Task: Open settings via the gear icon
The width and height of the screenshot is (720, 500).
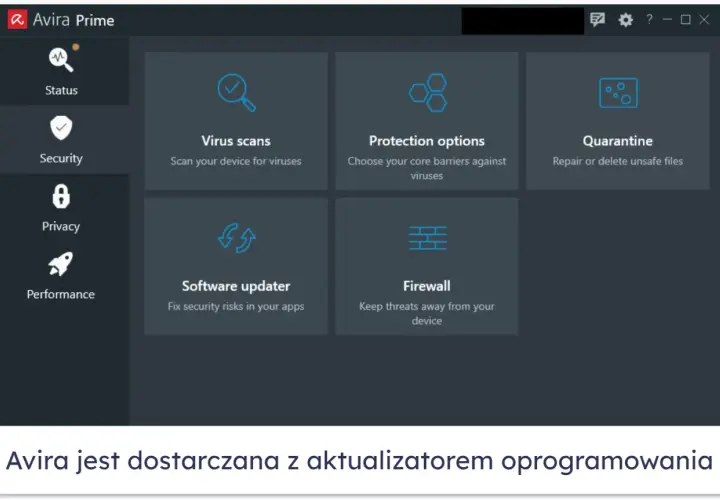Action: (625, 20)
